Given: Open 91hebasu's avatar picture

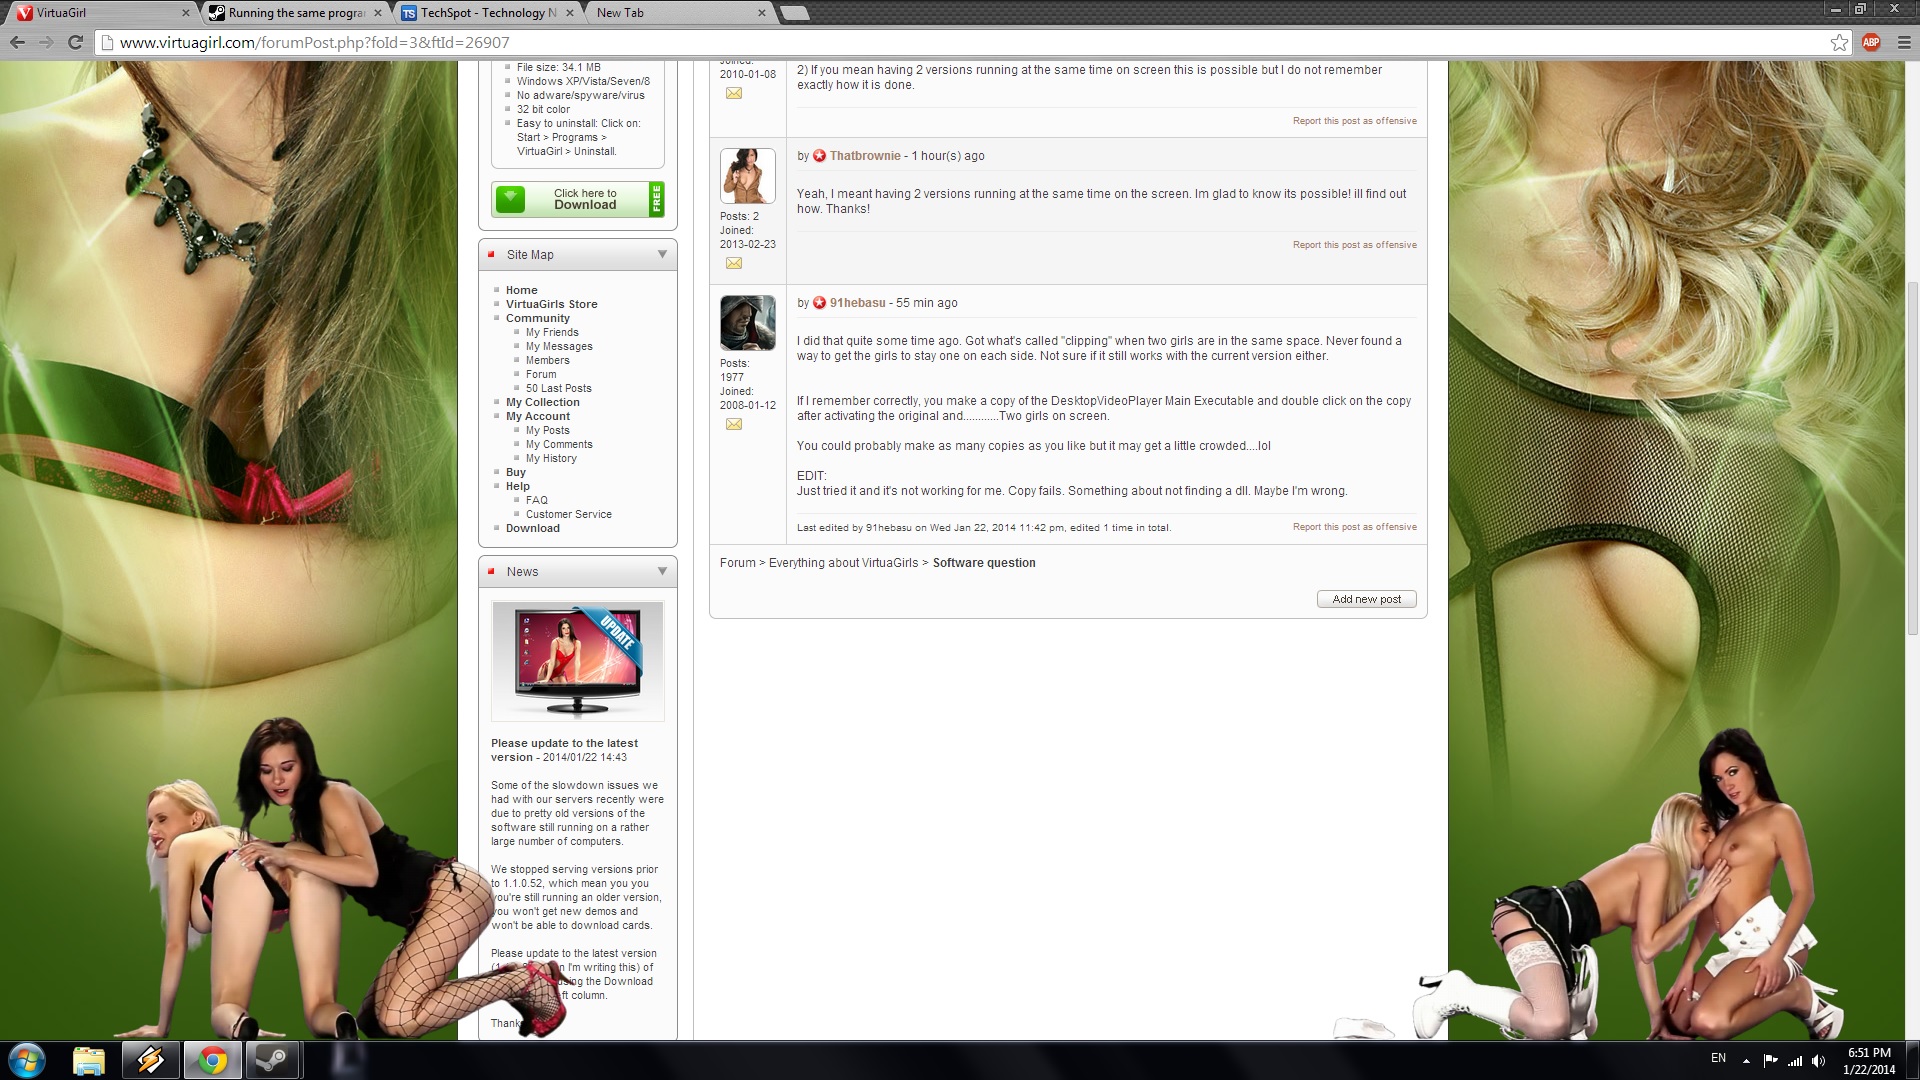Looking at the screenshot, I should (x=748, y=323).
